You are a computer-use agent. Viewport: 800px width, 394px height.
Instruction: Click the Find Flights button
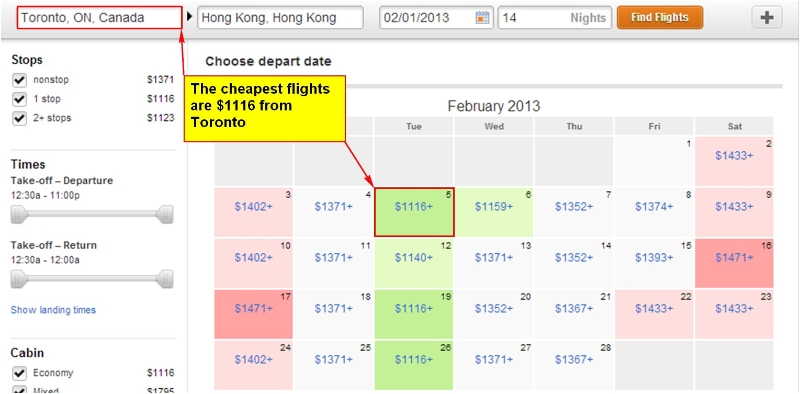tap(660, 17)
